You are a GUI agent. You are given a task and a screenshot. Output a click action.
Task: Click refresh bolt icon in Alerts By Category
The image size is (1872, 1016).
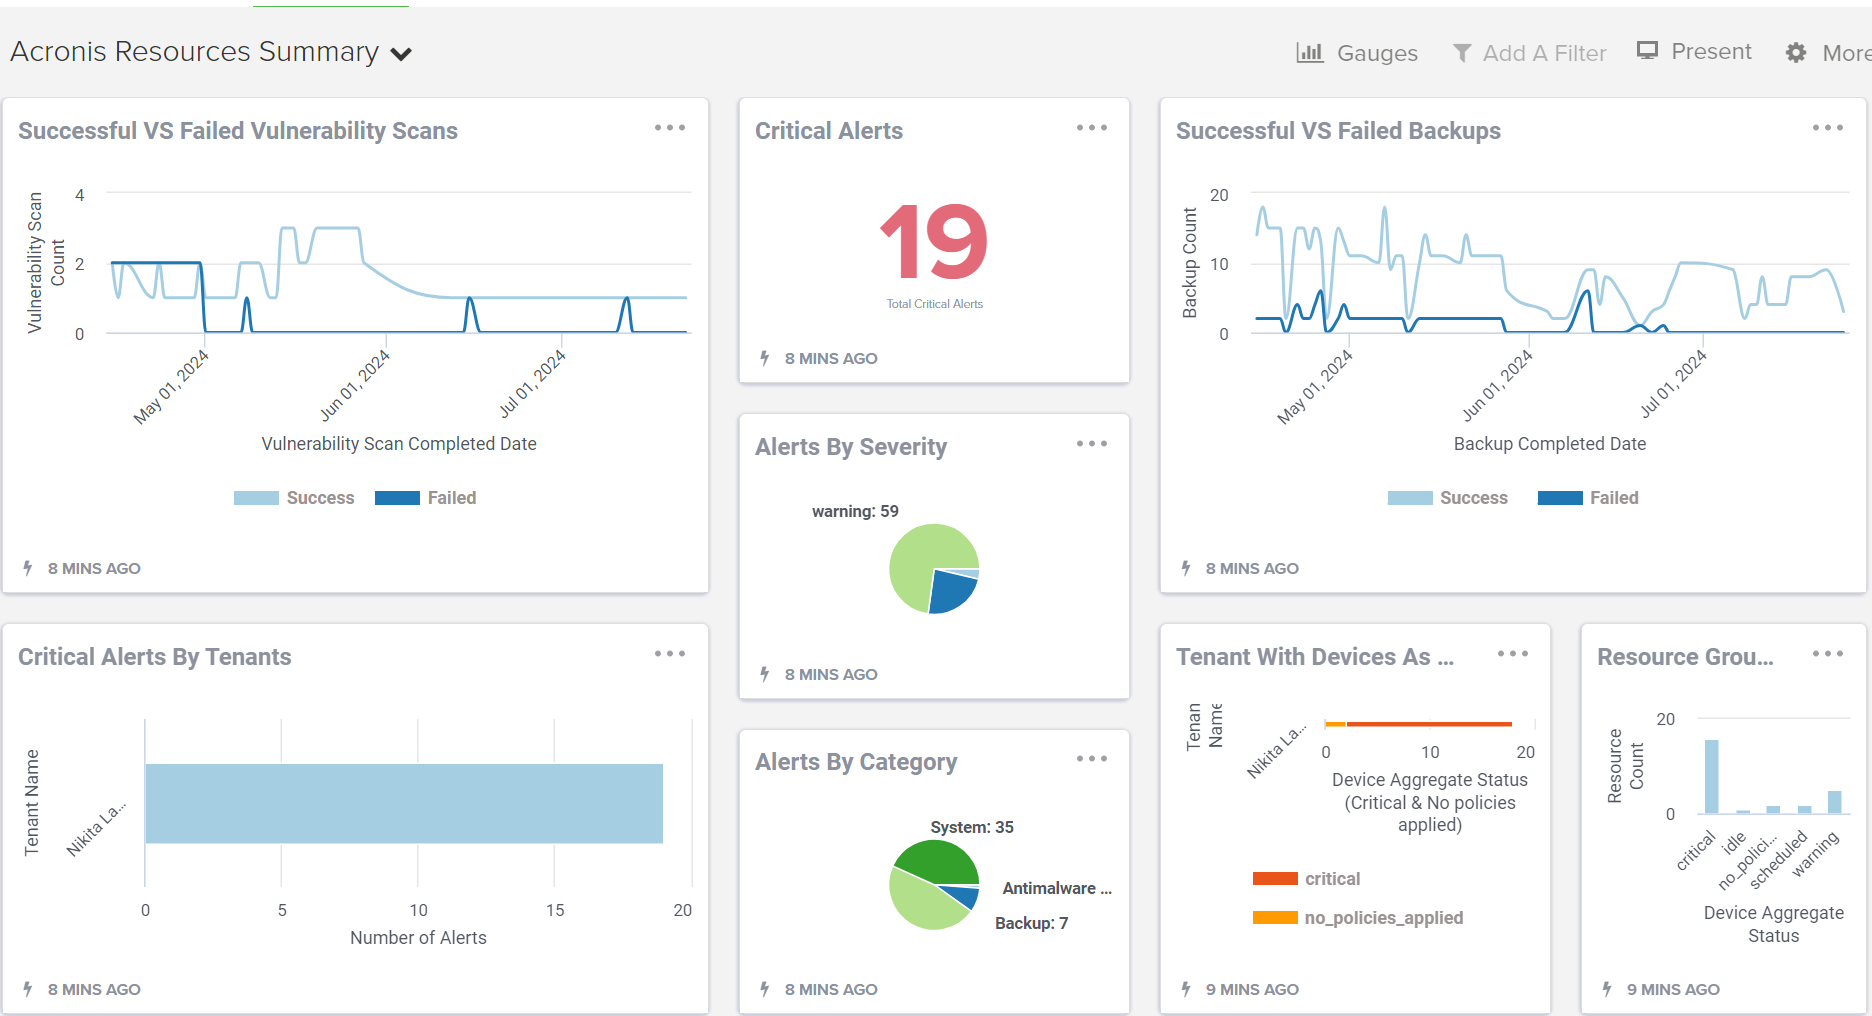tap(765, 989)
